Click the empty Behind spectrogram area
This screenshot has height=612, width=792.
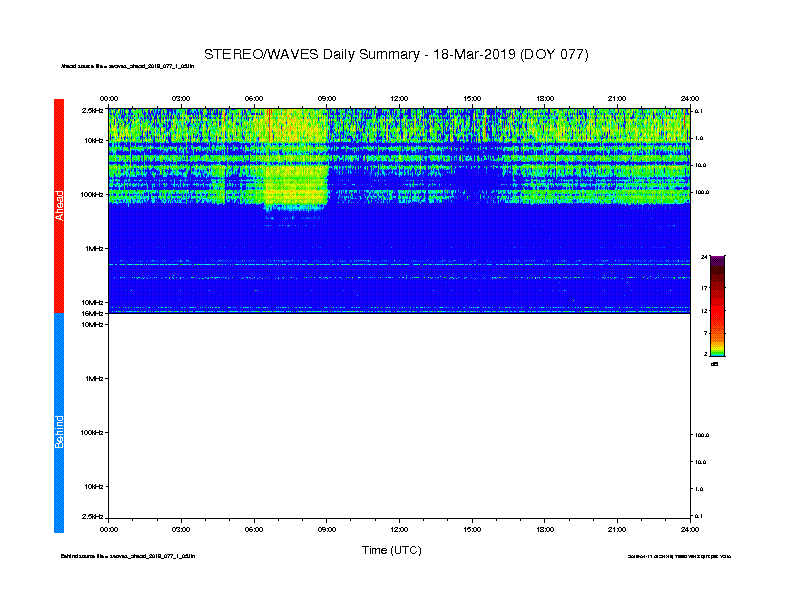point(400,420)
